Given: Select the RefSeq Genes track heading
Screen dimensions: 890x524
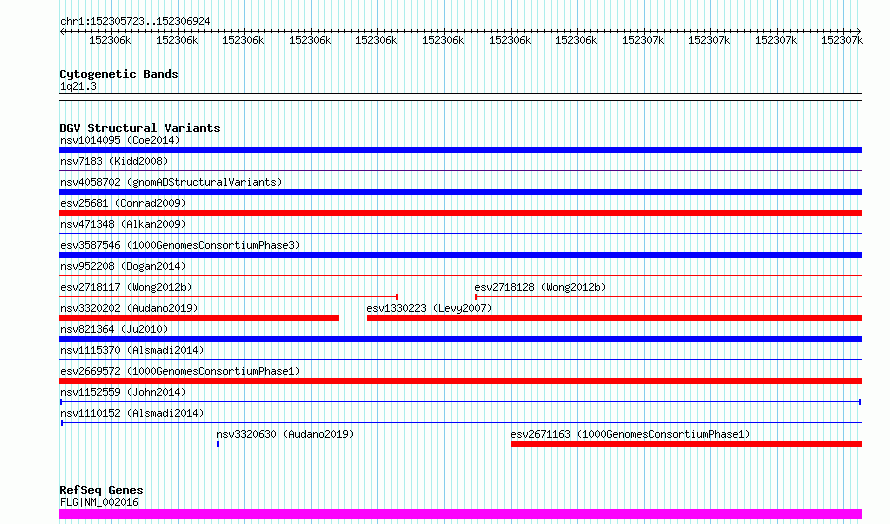Looking at the screenshot, I should (x=101, y=490).
